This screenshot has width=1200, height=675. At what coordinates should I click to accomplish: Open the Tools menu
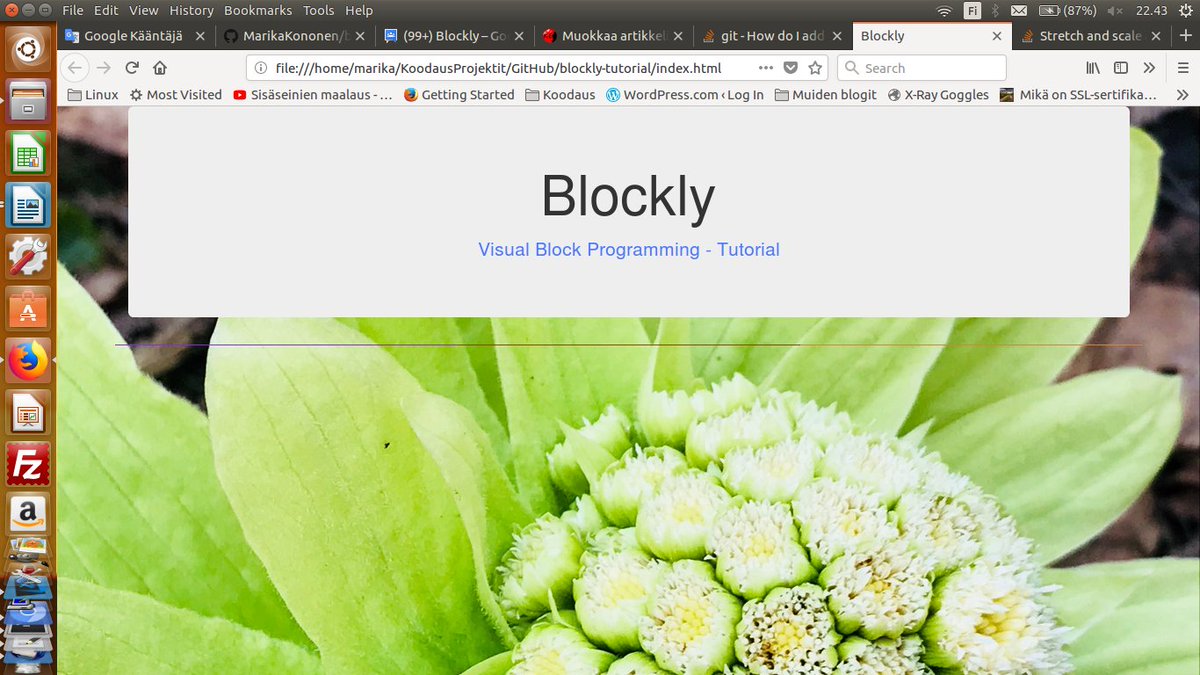(318, 10)
